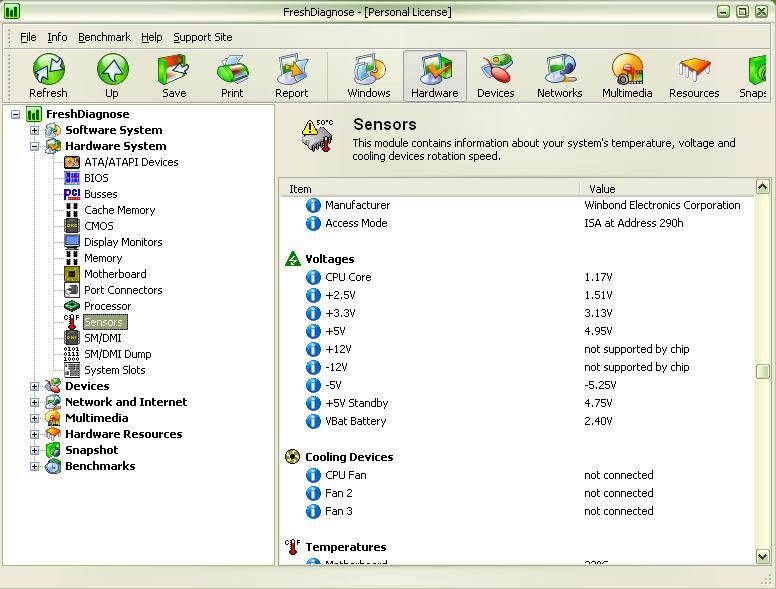Image resolution: width=776 pixels, height=589 pixels.
Task: Click the BIOS chip icon in tree
Action: click(x=72, y=178)
